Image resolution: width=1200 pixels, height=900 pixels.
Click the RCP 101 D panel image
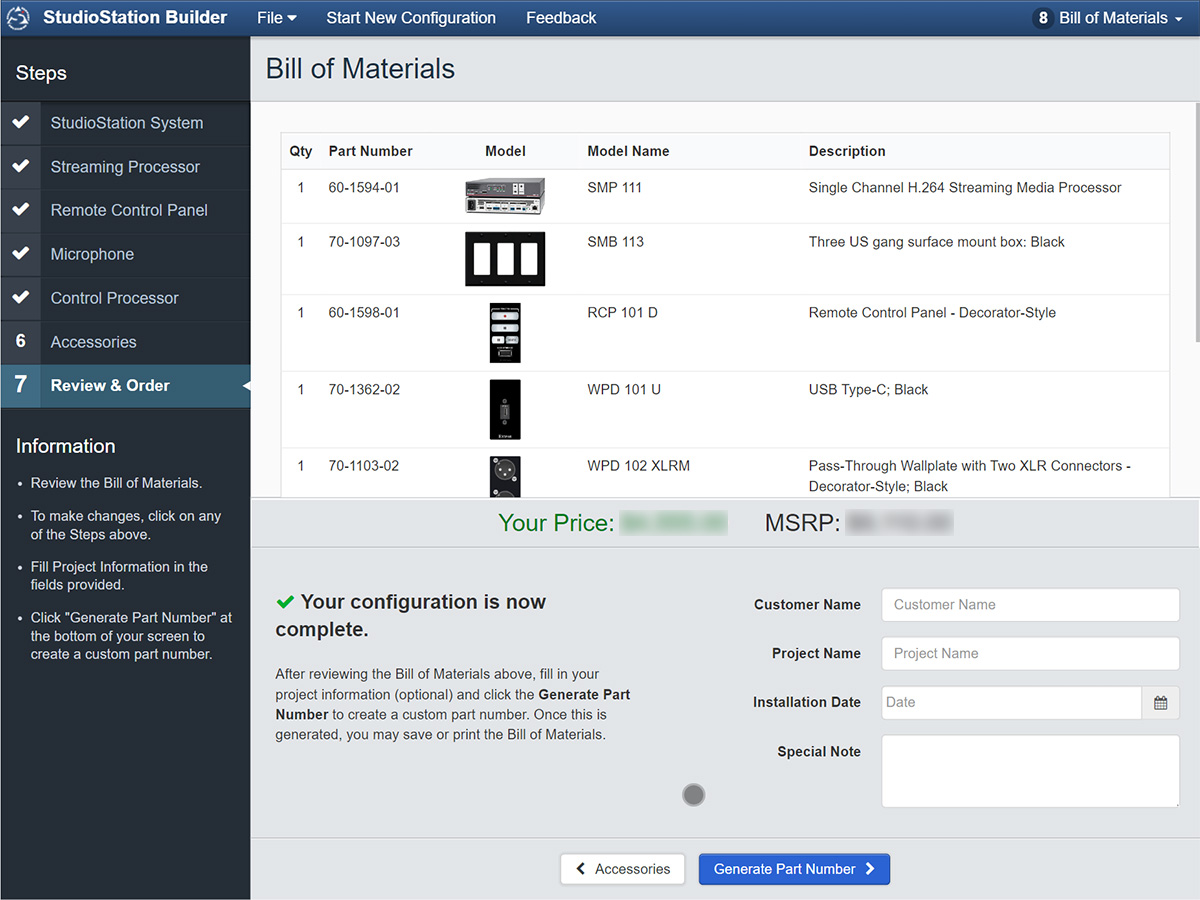(x=505, y=333)
